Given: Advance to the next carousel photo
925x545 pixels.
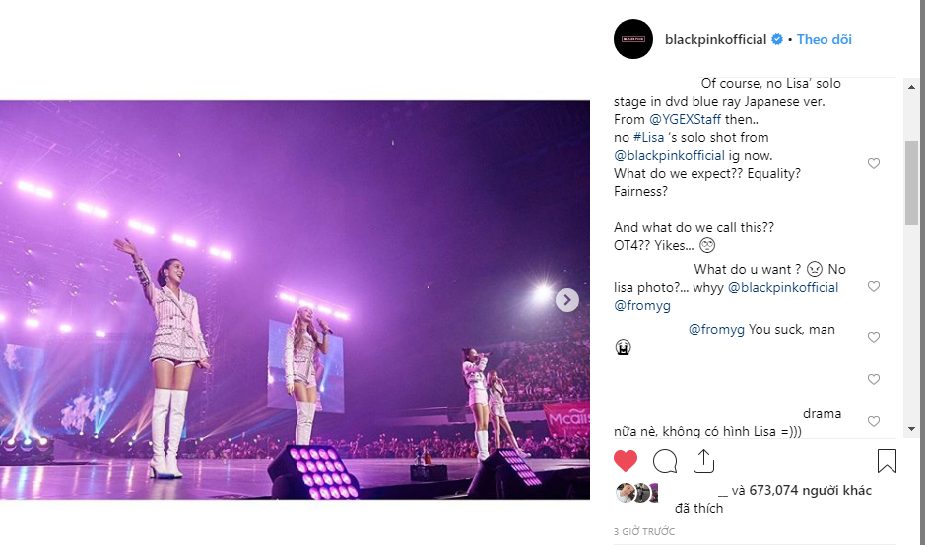Looking at the screenshot, I should point(566,300).
